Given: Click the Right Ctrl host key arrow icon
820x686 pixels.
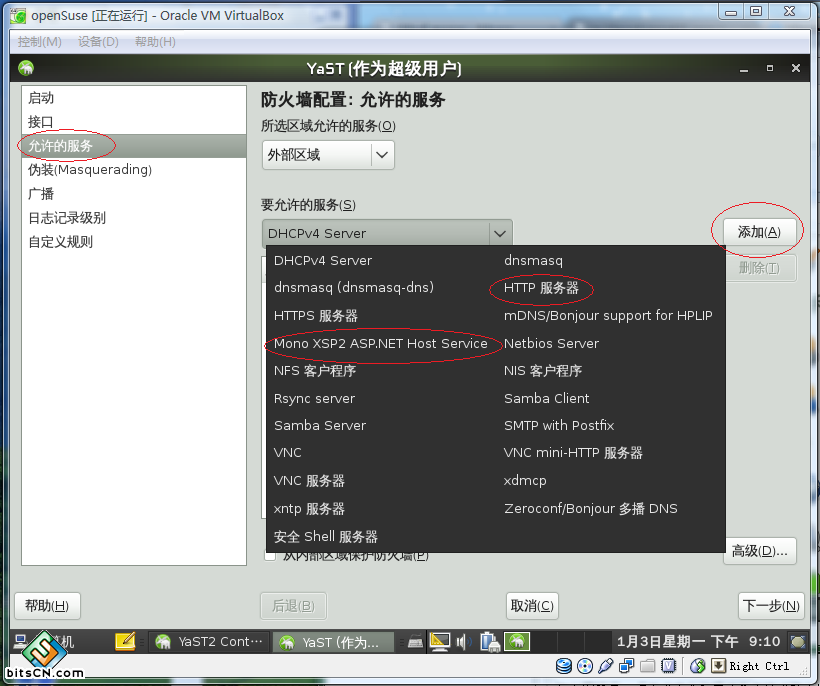Looking at the screenshot, I should 719,666.
